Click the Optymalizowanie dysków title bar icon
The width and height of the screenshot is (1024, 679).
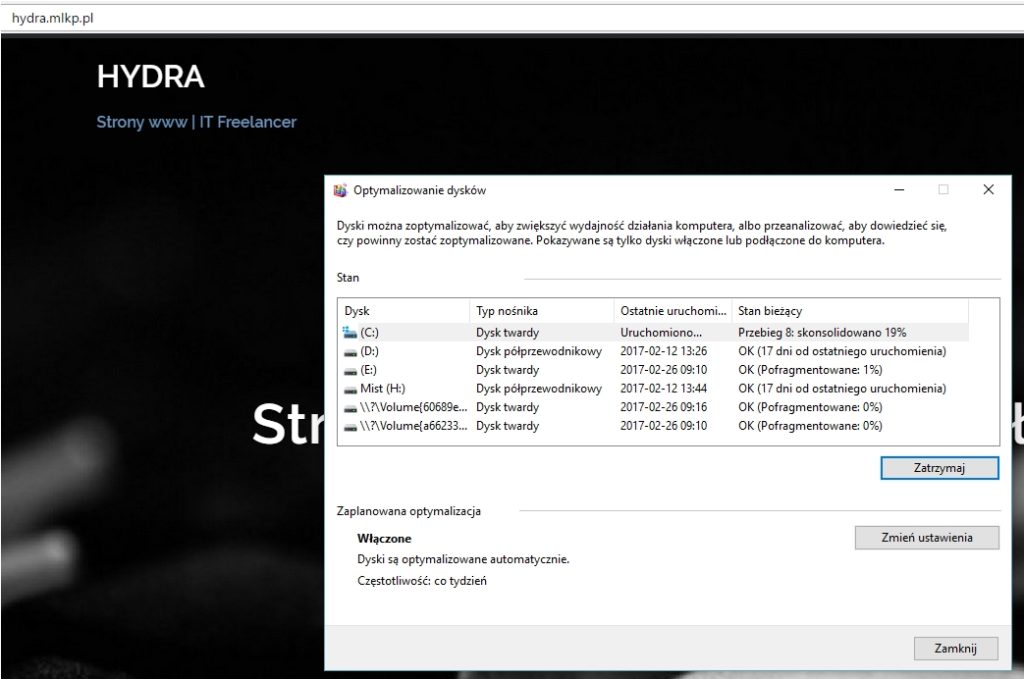340,191
